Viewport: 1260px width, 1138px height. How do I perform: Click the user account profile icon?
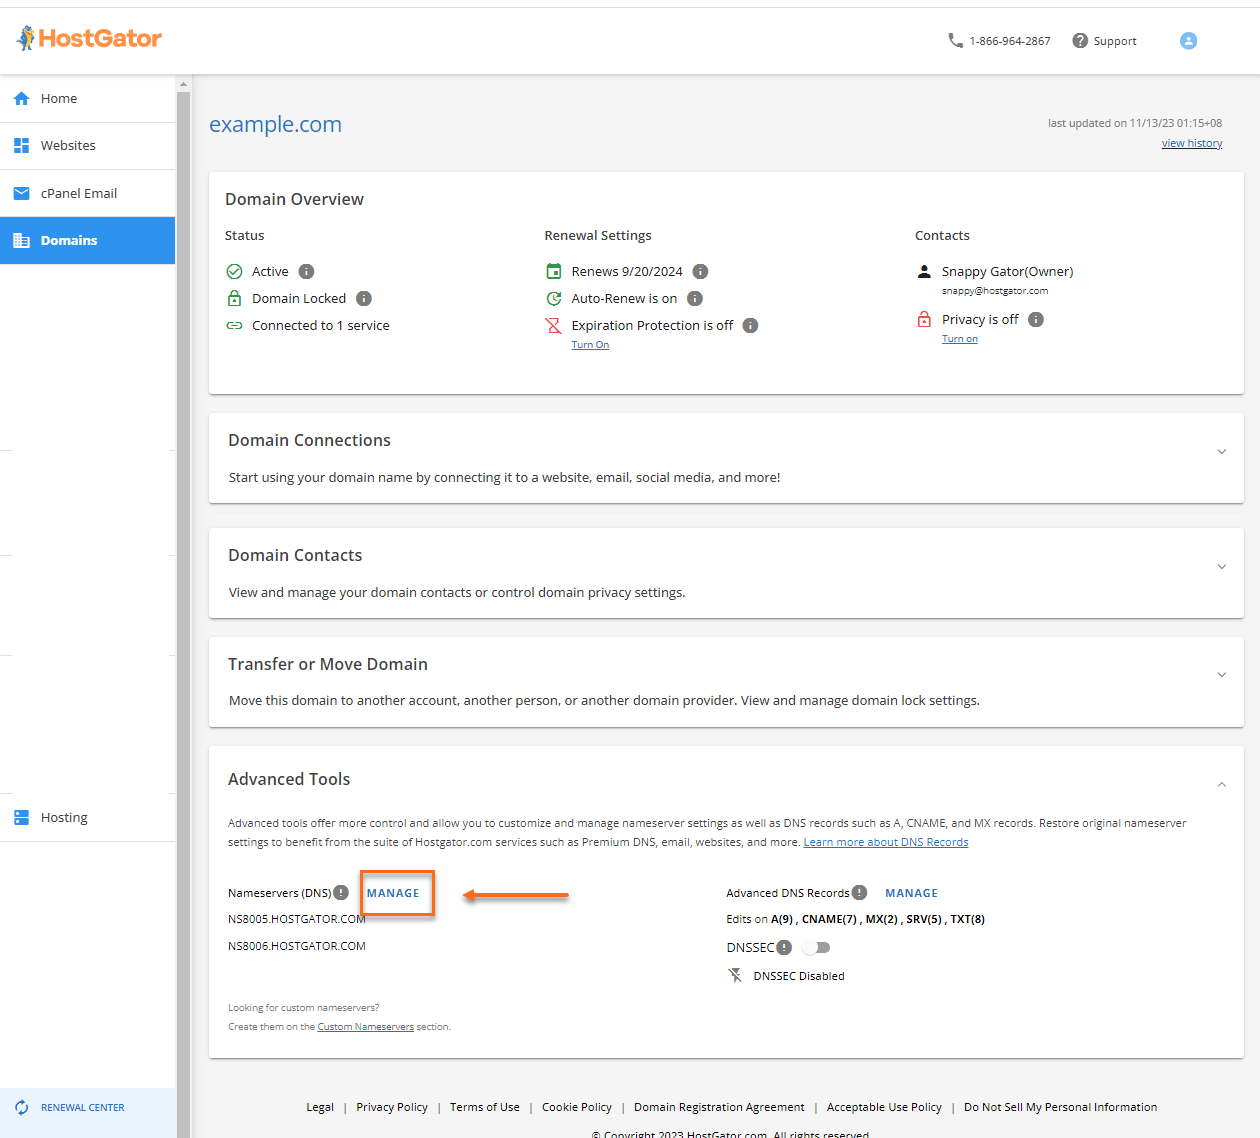click(x=1188, y=40)
